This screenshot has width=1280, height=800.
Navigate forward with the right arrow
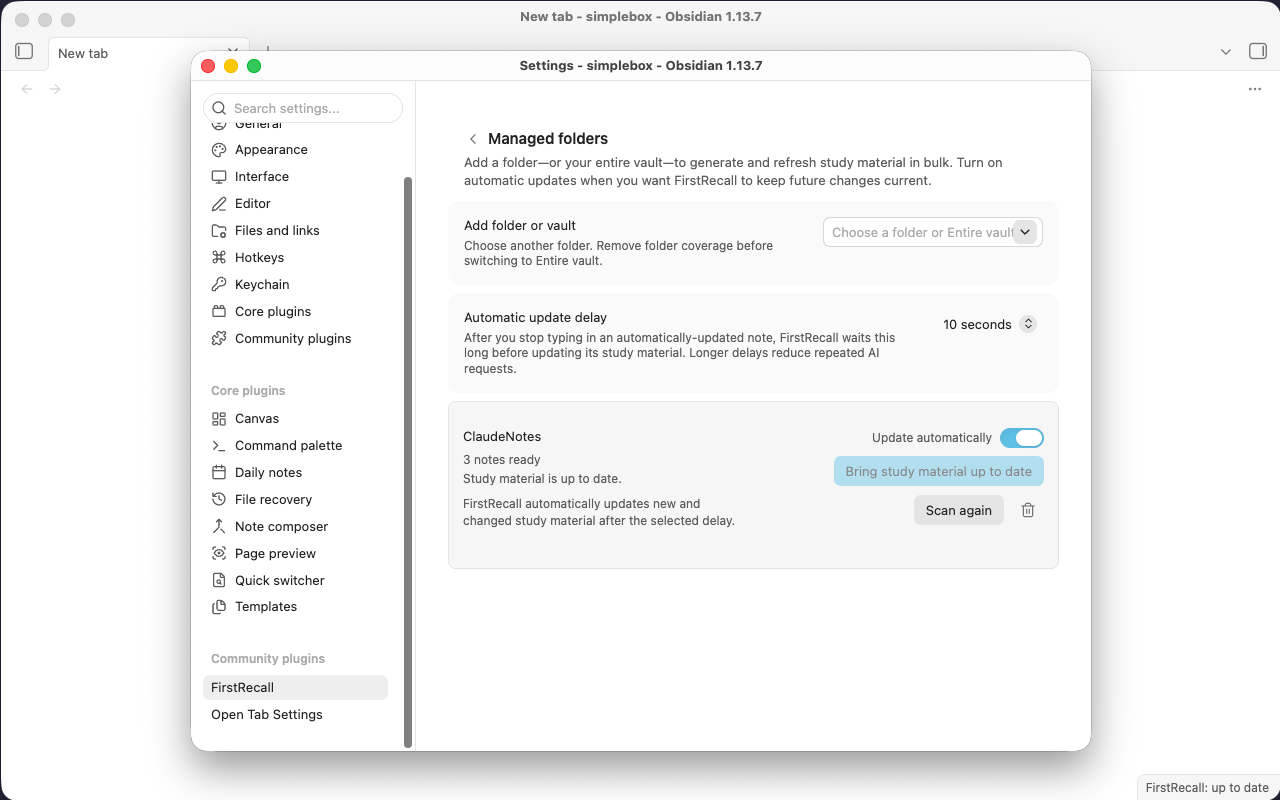pos(55,89)
